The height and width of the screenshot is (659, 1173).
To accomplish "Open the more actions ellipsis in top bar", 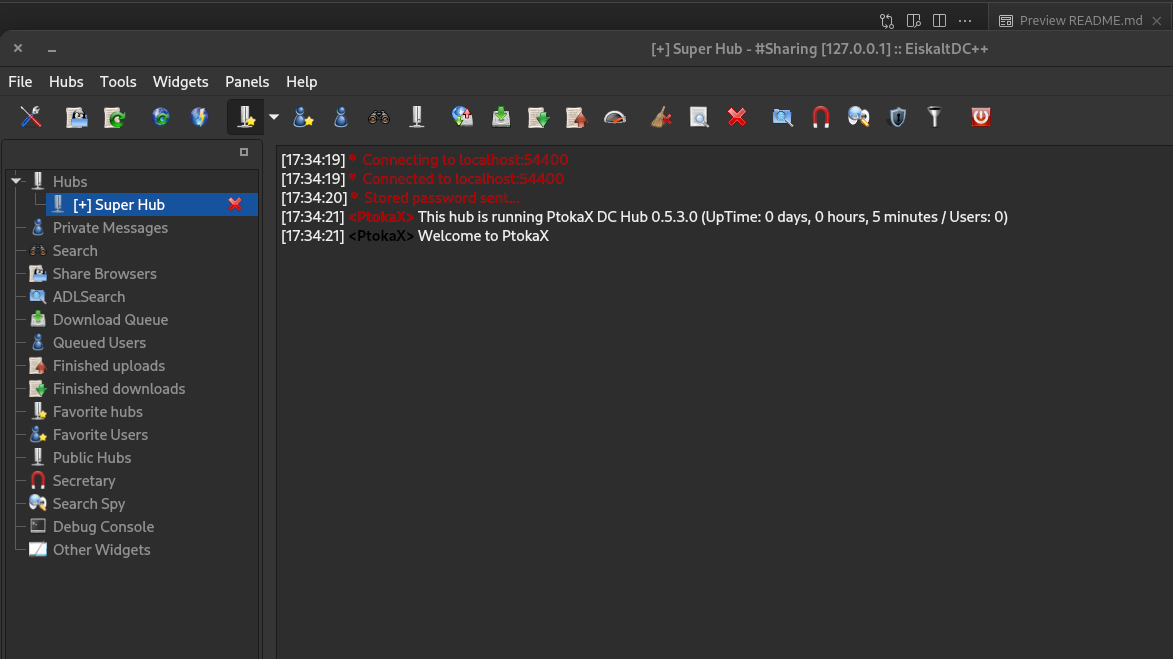I will point(965,20).
